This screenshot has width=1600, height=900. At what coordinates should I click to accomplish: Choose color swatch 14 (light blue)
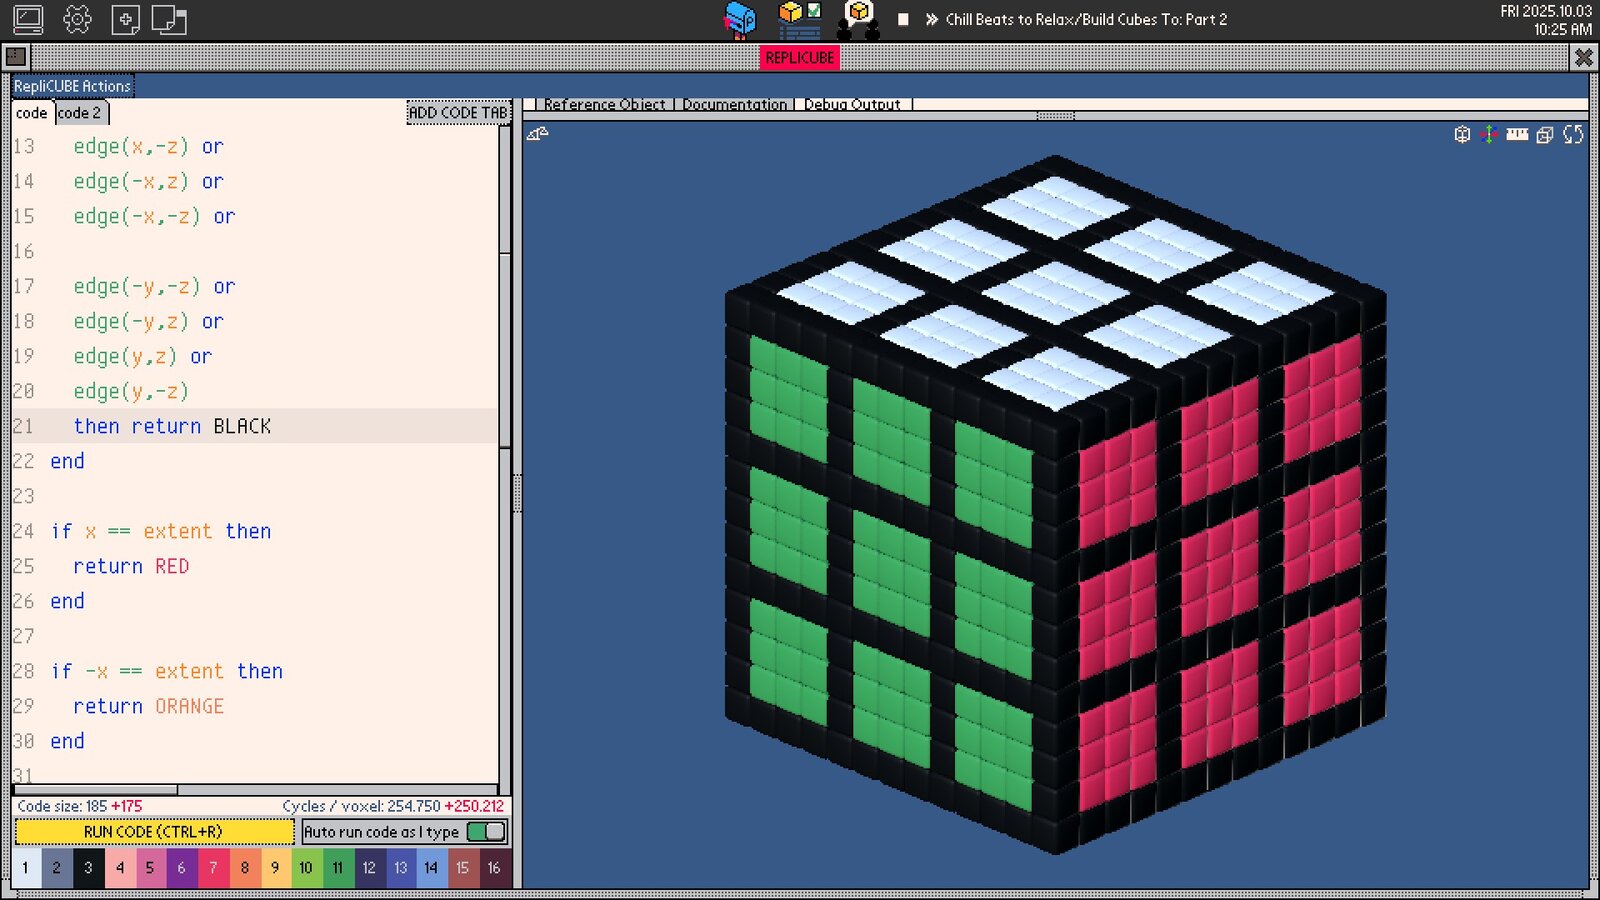pos(431,868)
